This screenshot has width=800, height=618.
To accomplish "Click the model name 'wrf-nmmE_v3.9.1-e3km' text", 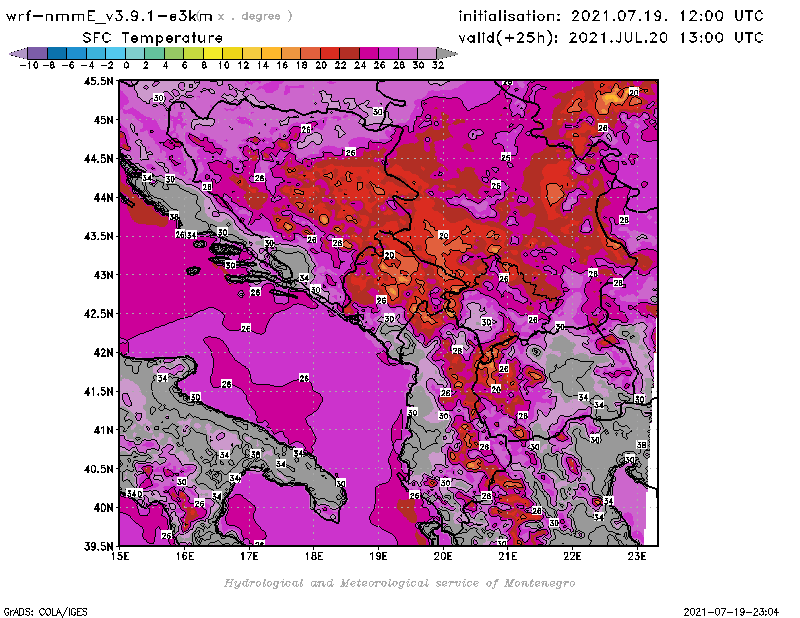I will point(109,16).
